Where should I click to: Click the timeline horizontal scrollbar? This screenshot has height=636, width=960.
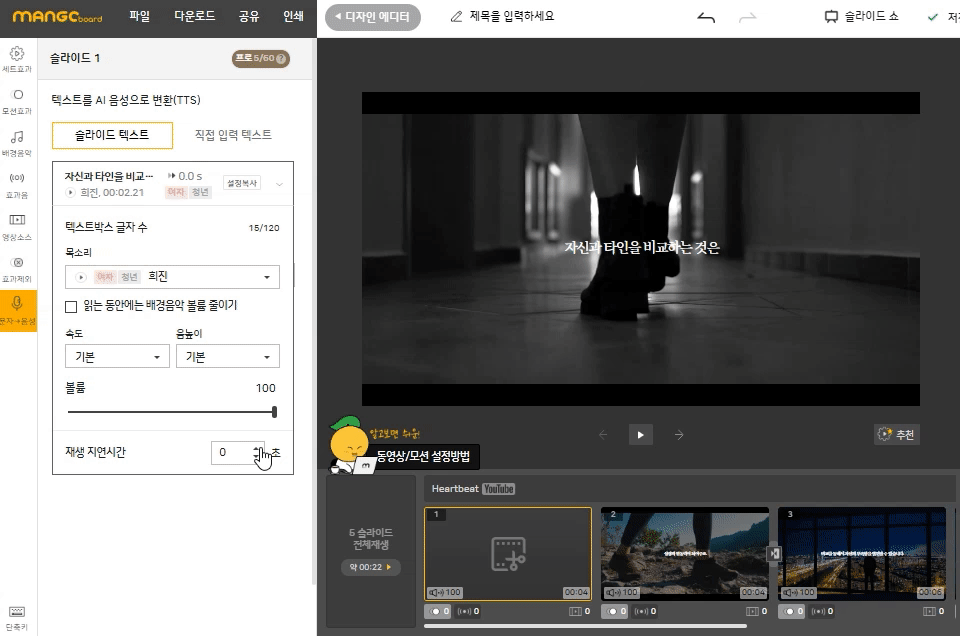(x=585, y=626)
